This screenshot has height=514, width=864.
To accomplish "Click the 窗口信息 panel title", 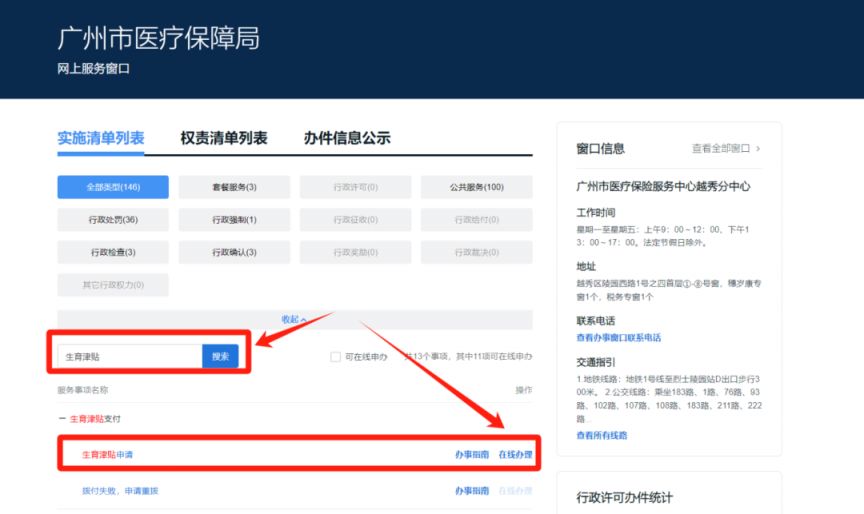I will (x=601, y=149).
